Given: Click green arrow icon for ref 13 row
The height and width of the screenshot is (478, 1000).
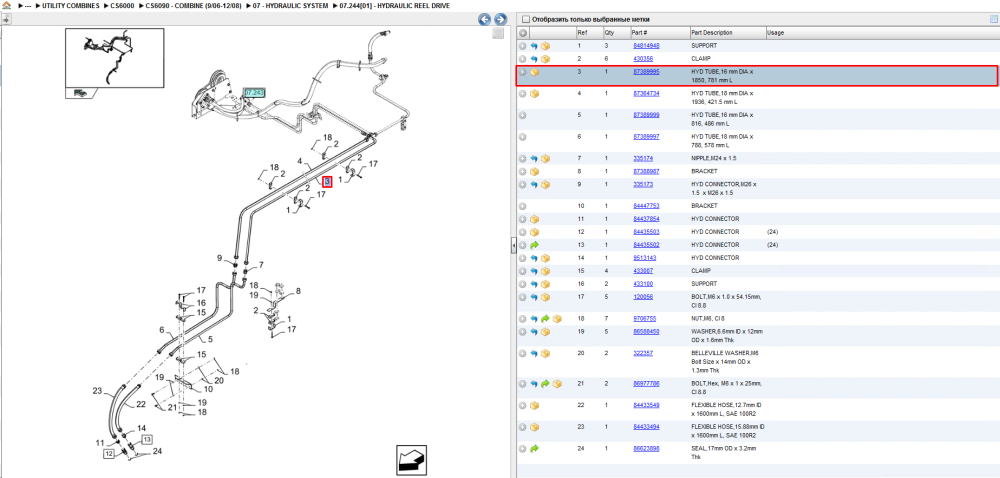Looking at the screenshot, I should pyautogui.click(x=534, y=245).
